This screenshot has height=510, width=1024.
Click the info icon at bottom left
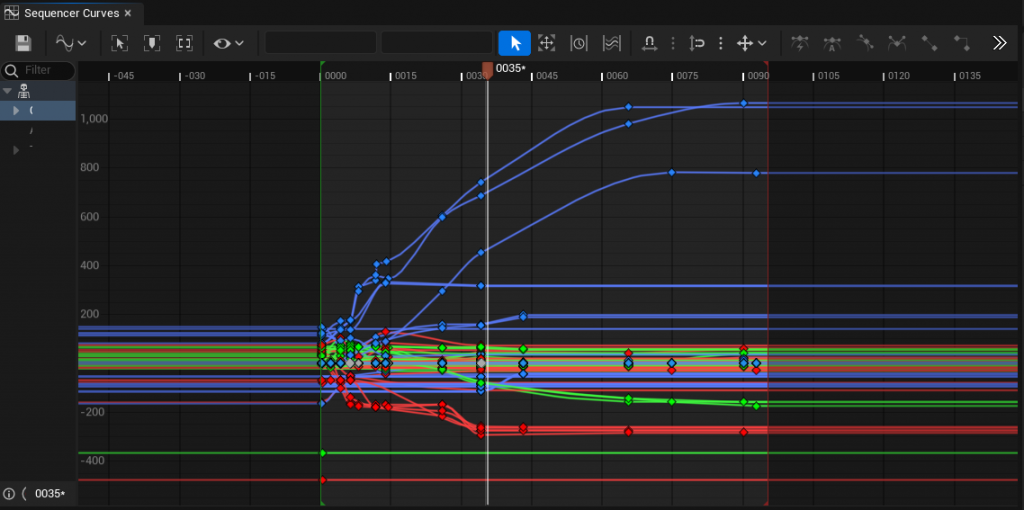8,494
